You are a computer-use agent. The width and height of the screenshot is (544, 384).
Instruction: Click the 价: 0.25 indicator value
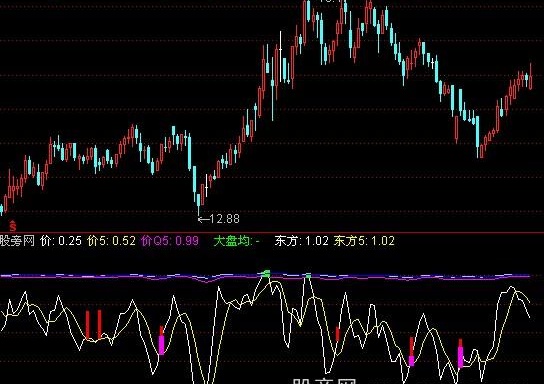pos(61,240)
